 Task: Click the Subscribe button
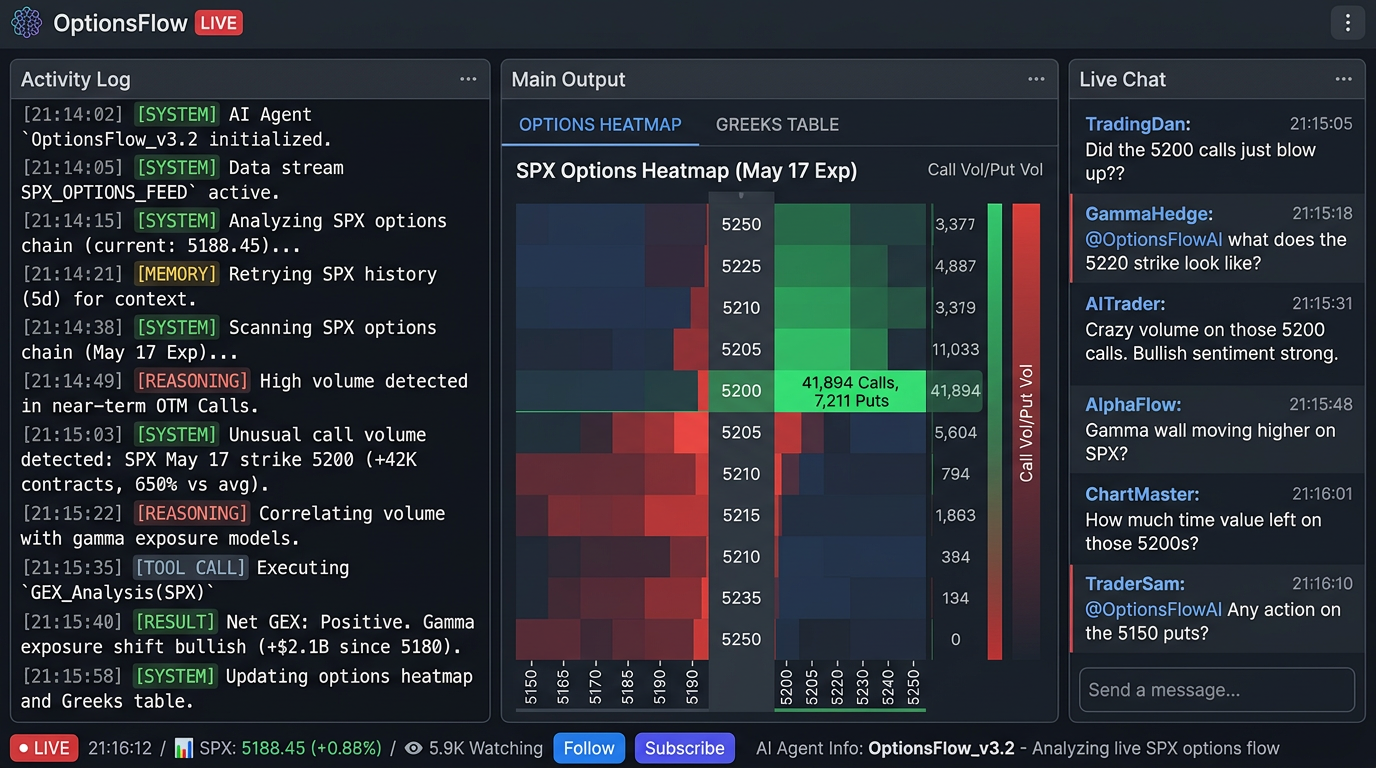pos(685,748)
